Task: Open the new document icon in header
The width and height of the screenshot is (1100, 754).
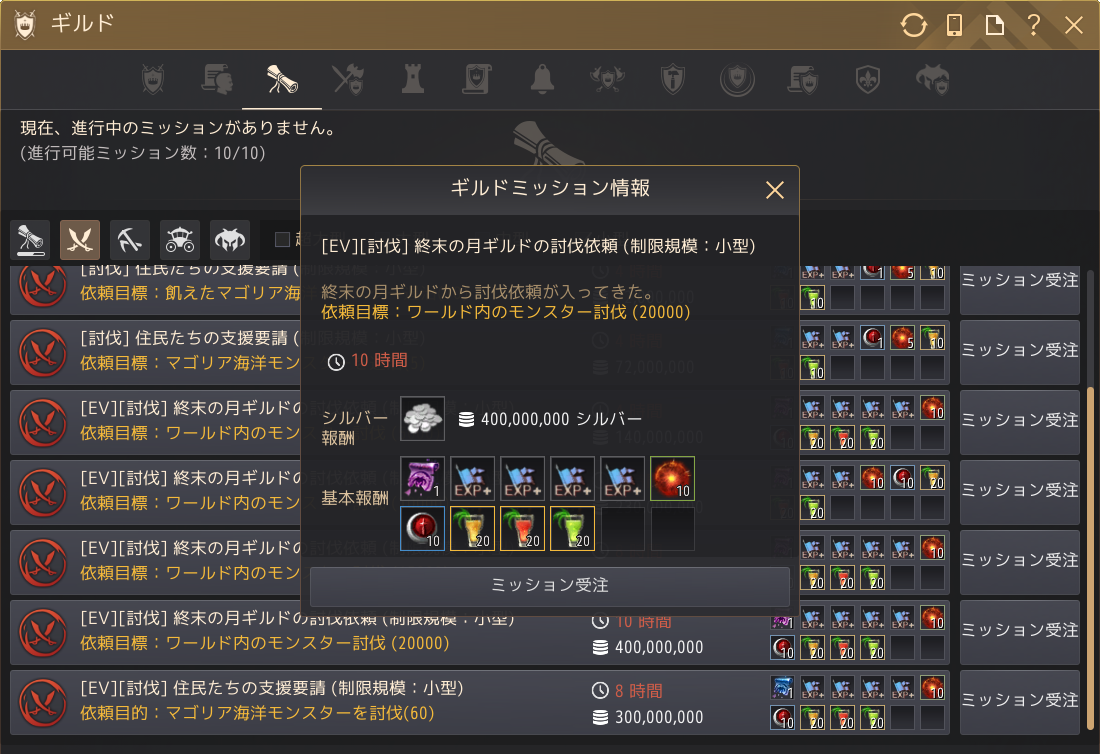Action: click(994, 25)
